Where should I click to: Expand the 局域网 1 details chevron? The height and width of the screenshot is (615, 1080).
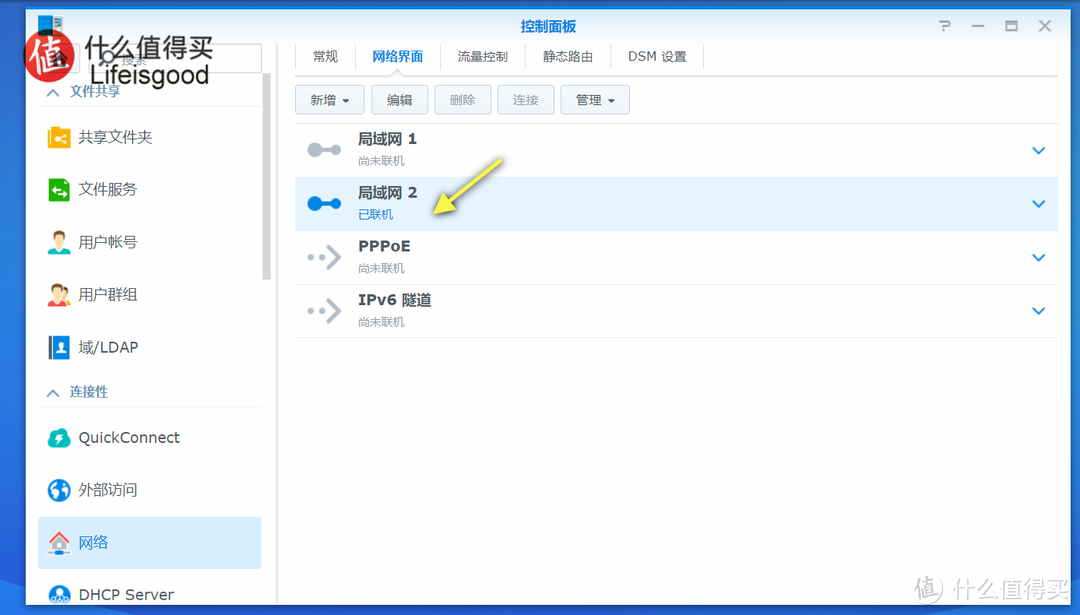tap(1038, 151)
